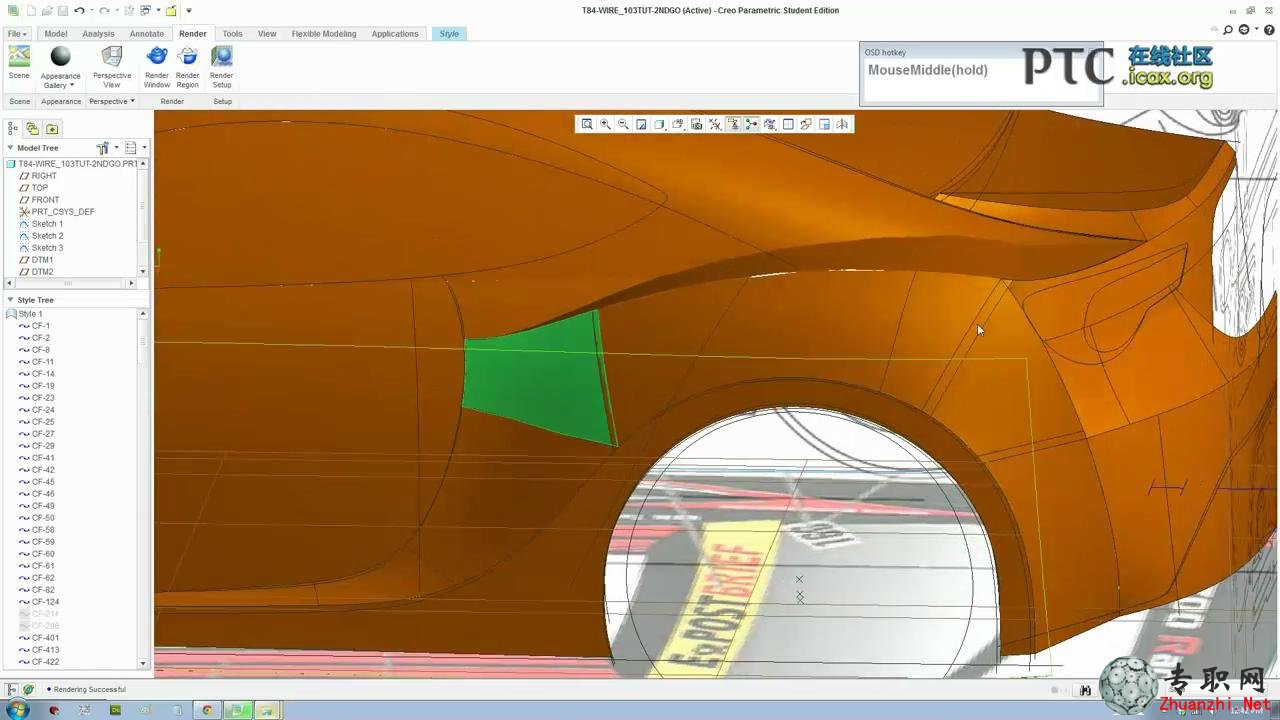This screenshot has width=1280, height=720.
Task: Toggle the Annotation Display icon
Action: (x=733, y=124)
